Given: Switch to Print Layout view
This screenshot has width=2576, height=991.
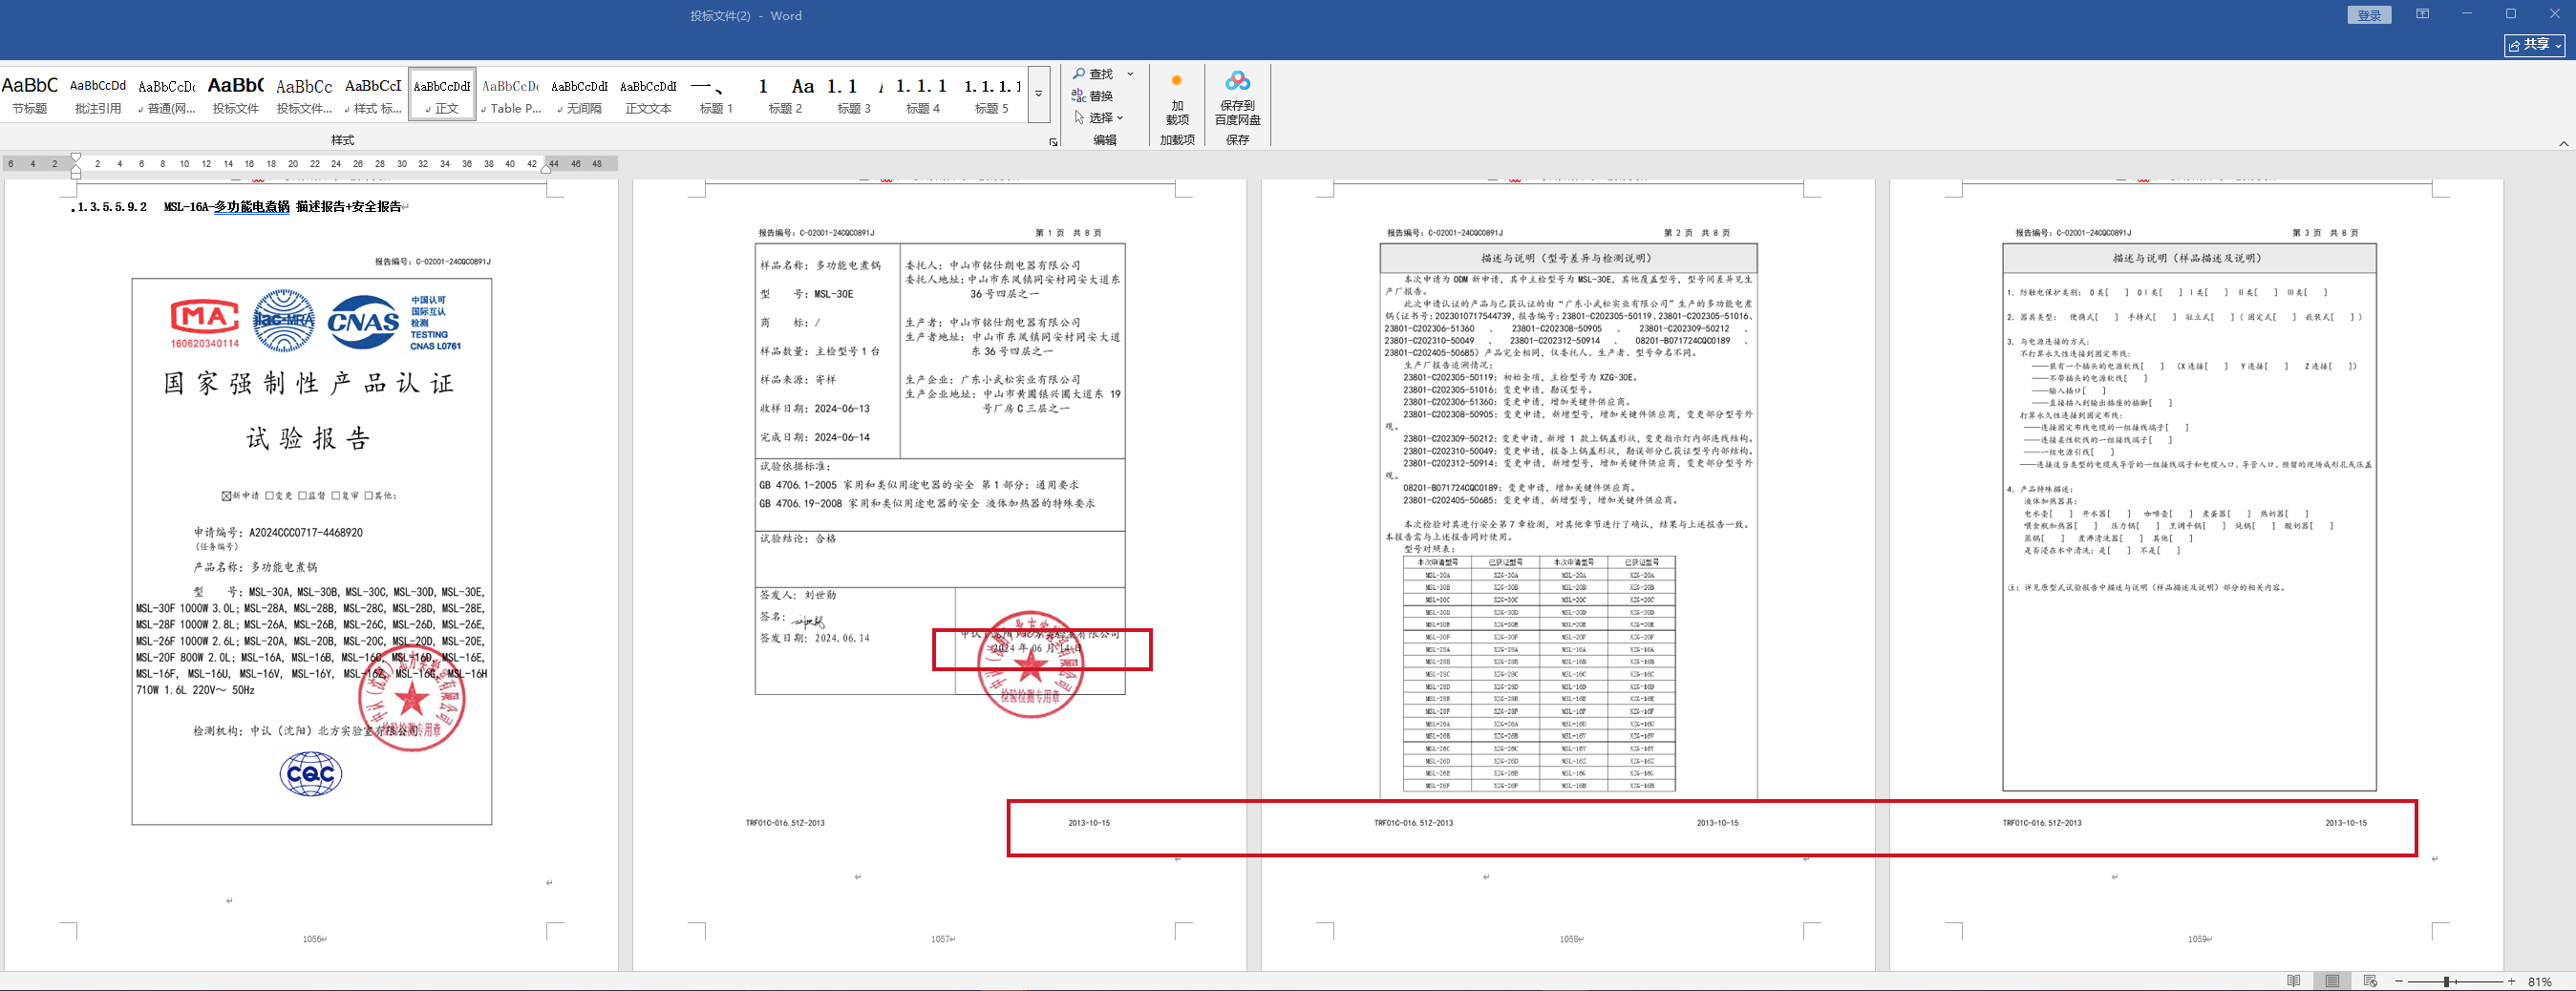Looking at the screenshot, I should [x=2332, y=981].
